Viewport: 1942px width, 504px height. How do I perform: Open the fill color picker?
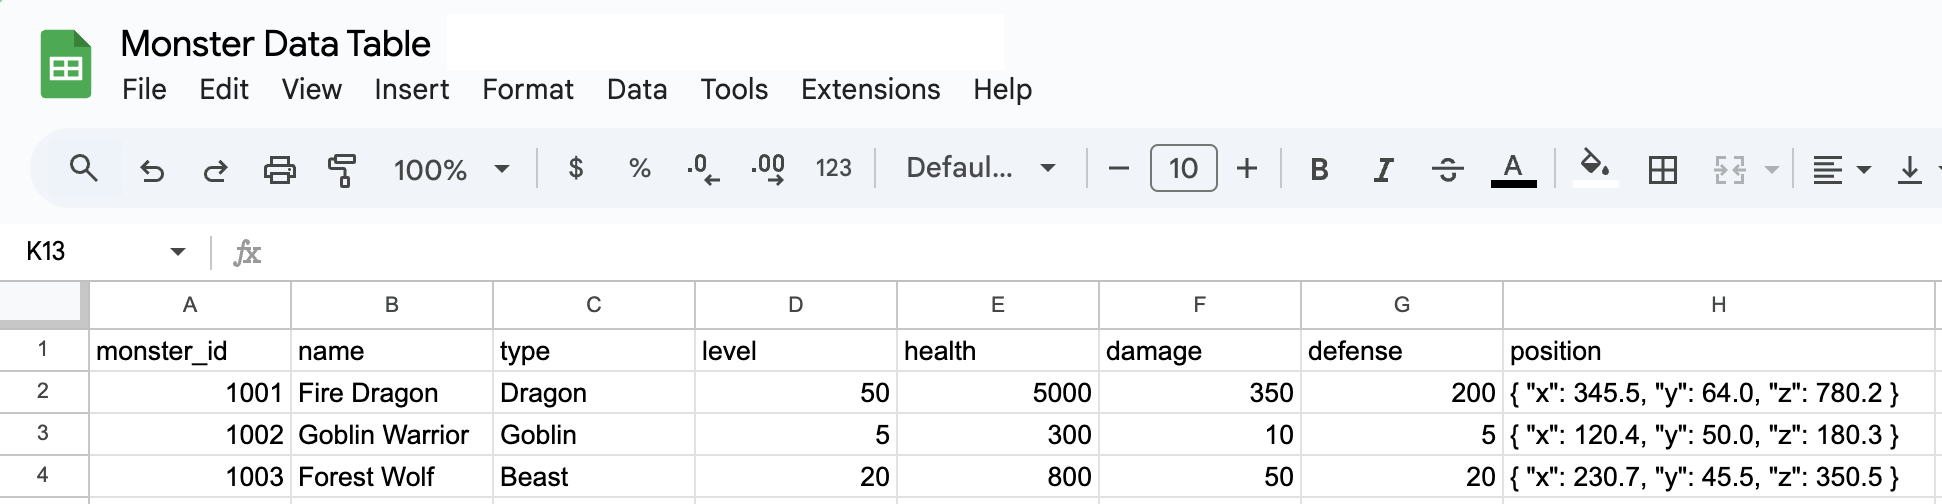coord(1595,166)
